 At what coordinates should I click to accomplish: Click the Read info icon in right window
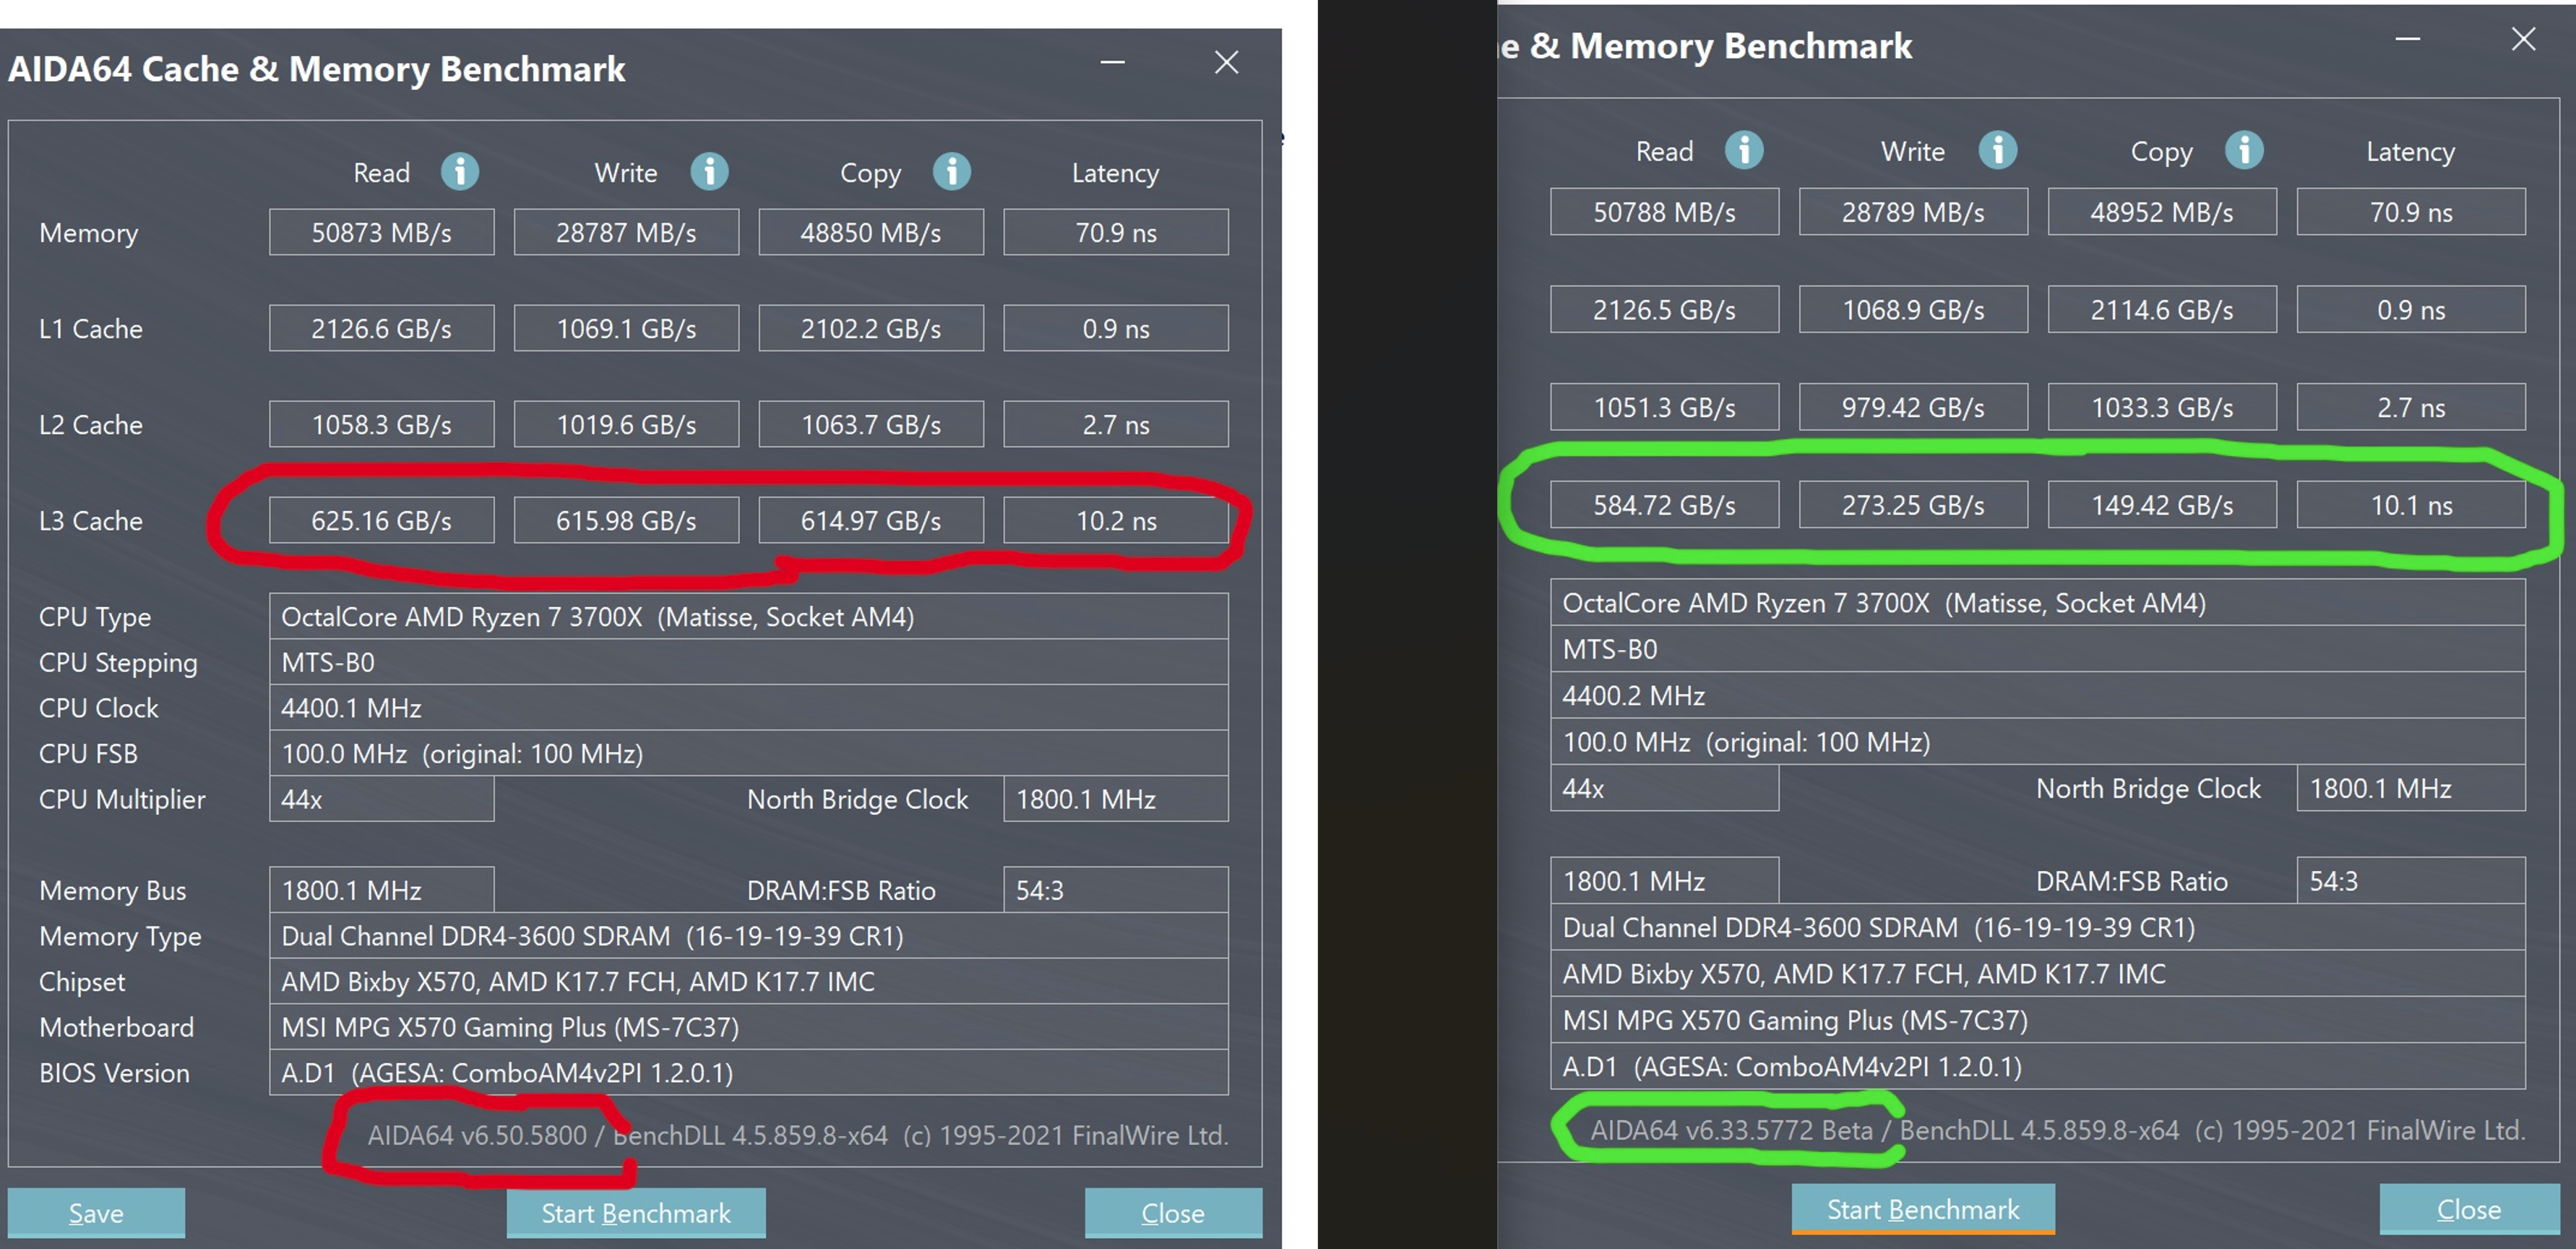(x=1744, y=150)
